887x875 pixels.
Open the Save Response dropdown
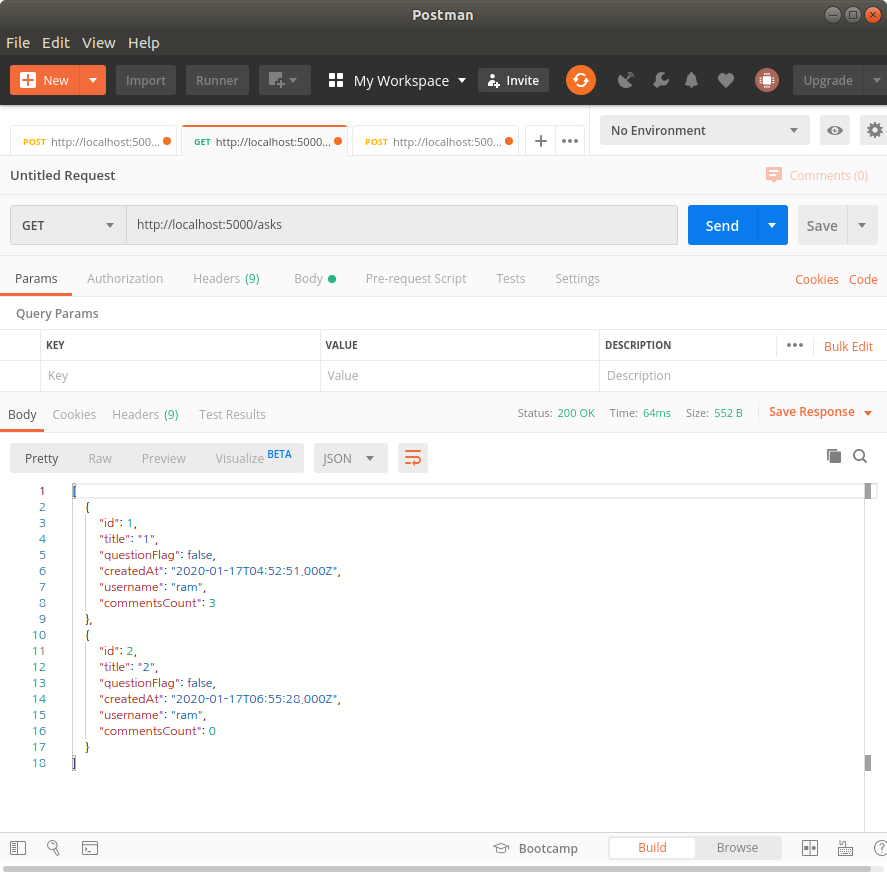[820, 412]
